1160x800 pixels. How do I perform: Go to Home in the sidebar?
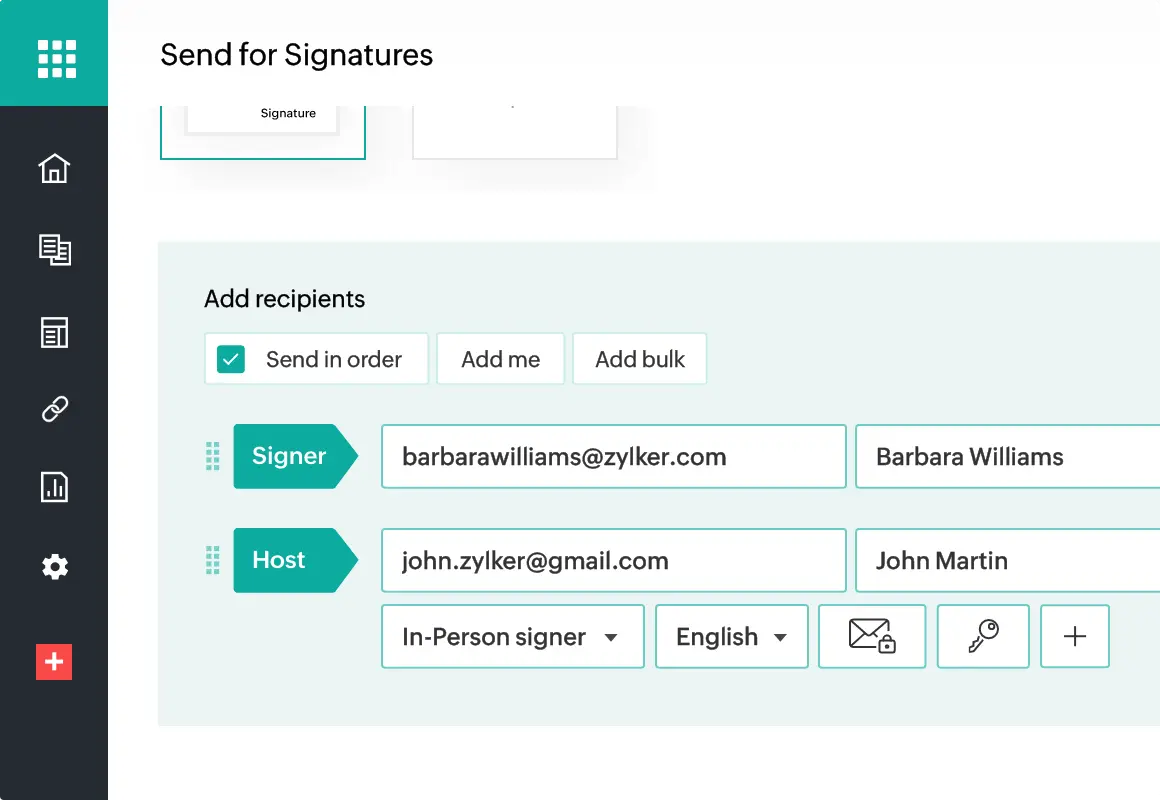54,168
